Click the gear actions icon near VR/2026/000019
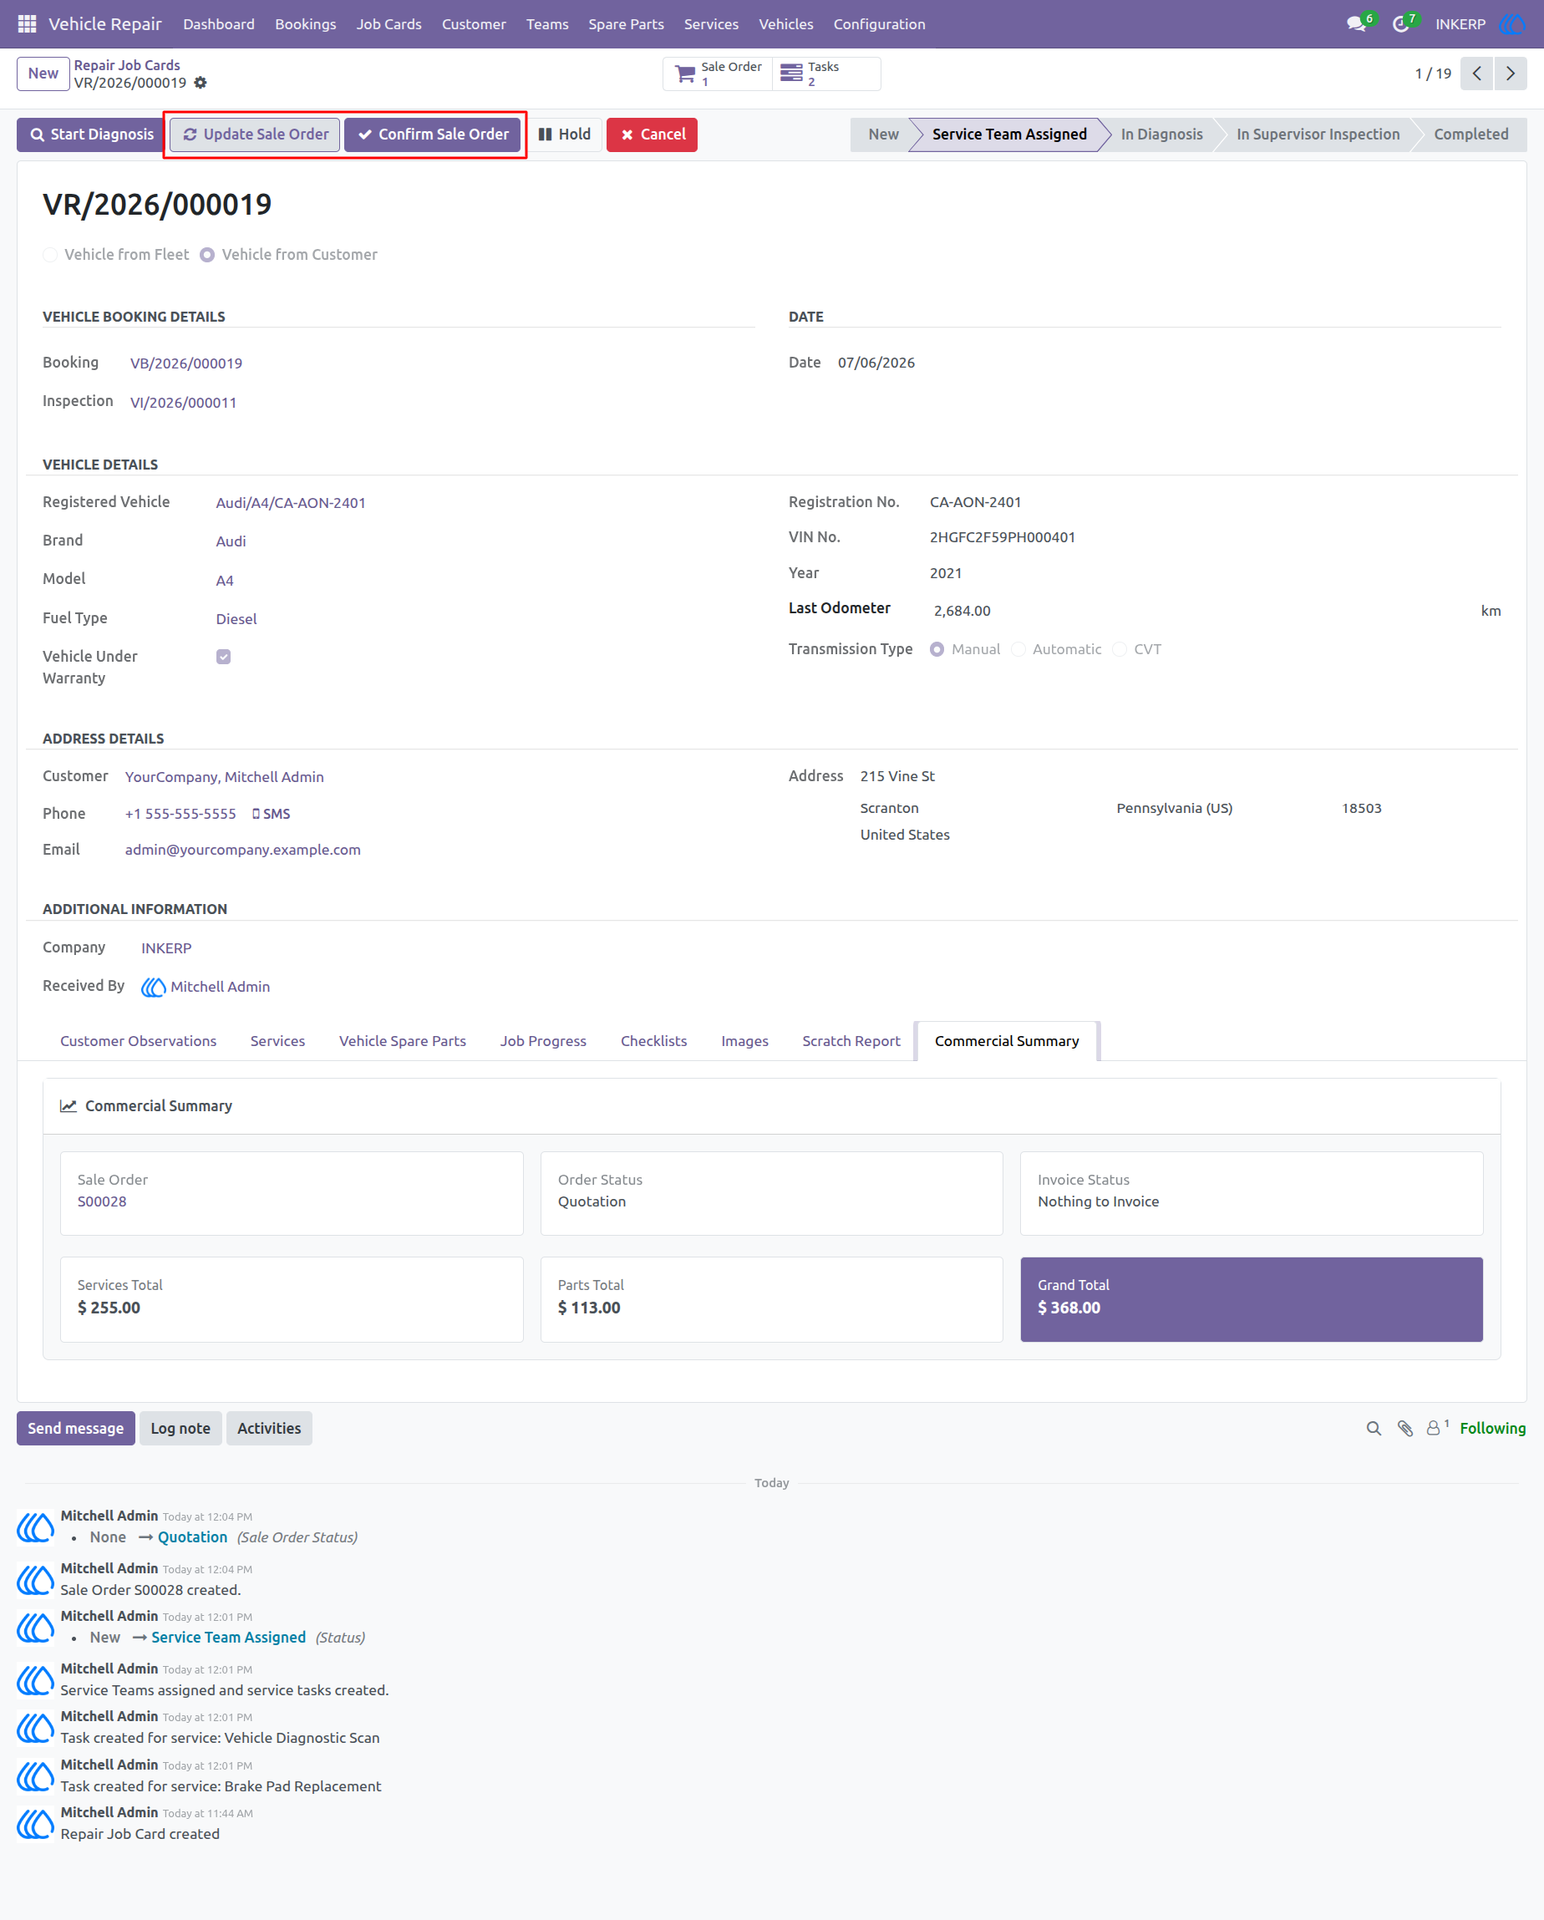Screen dimensions: 1544x1920 200,83
